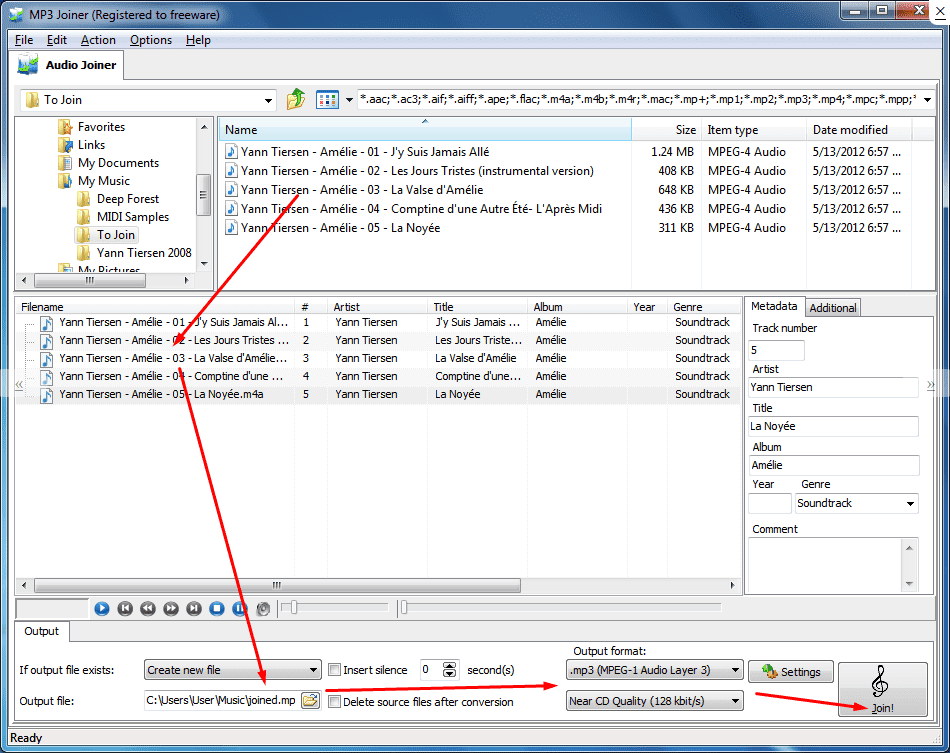Click the view mode grid icon
Viewport: 950px width, 753px height.
tap(327, 99)
